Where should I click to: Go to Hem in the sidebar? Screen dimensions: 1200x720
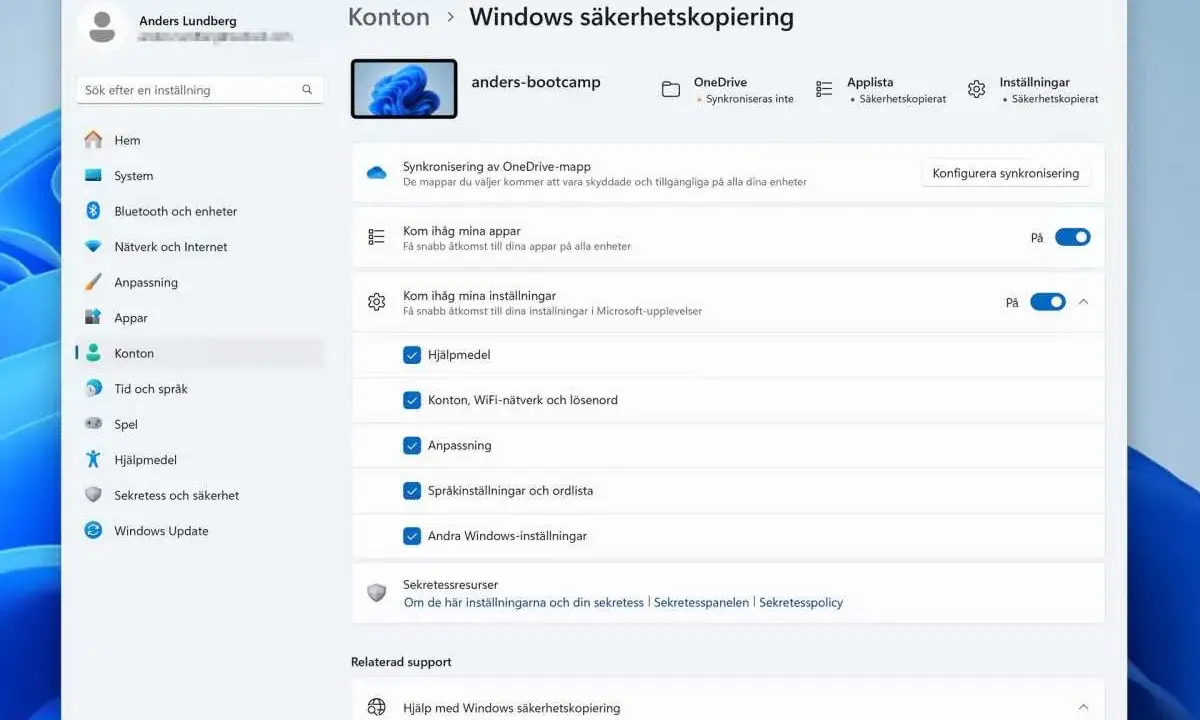click(200, 140)
